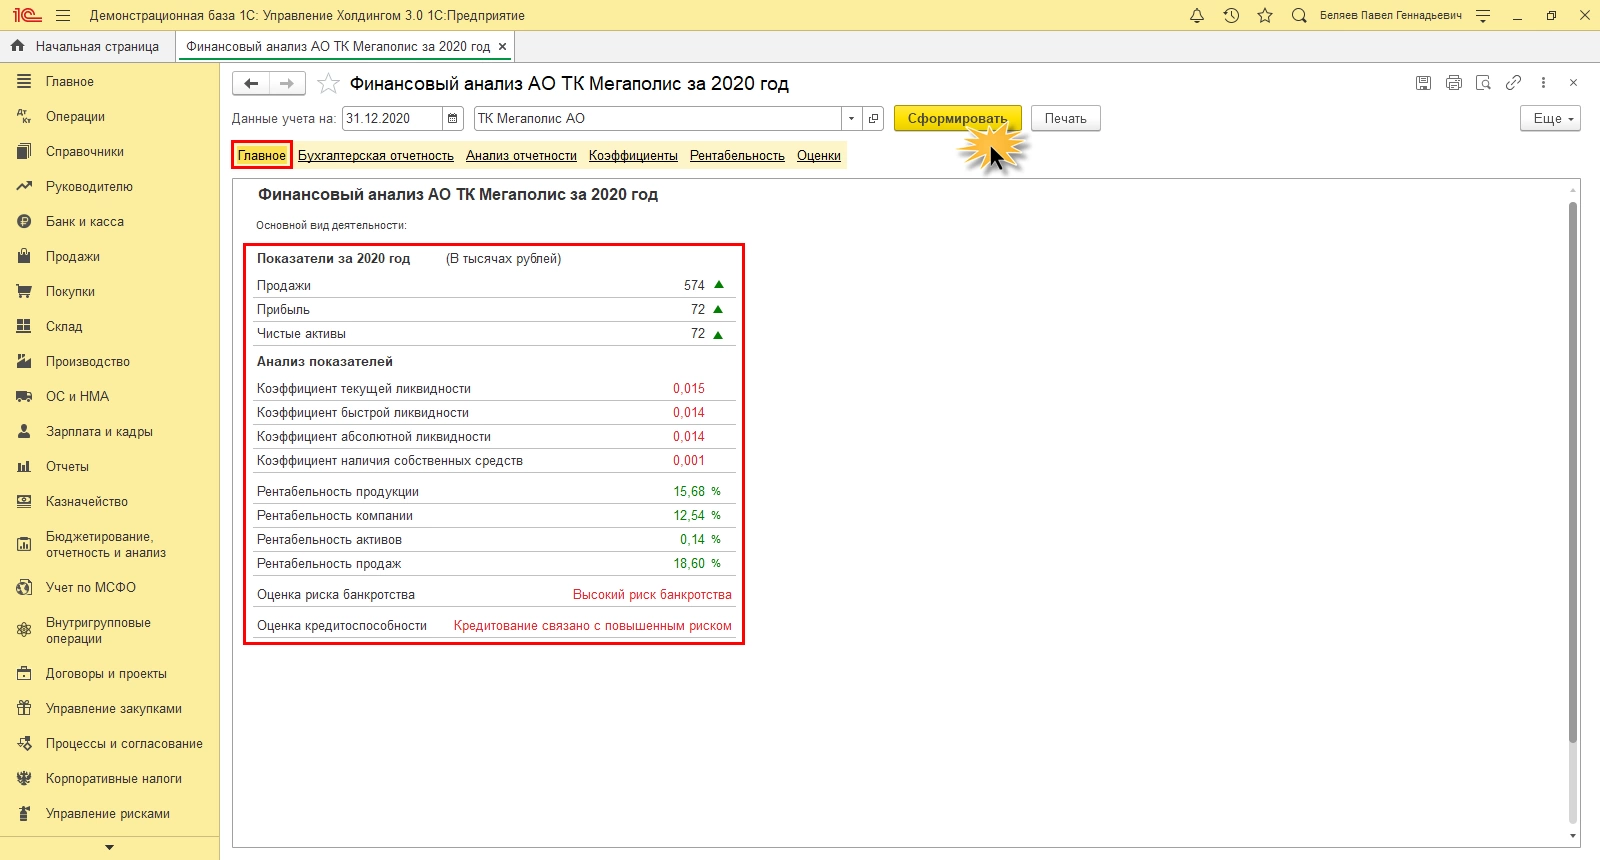1600x860 pixels.
Task: Select the Главное report tab
Action: (262, 155)
